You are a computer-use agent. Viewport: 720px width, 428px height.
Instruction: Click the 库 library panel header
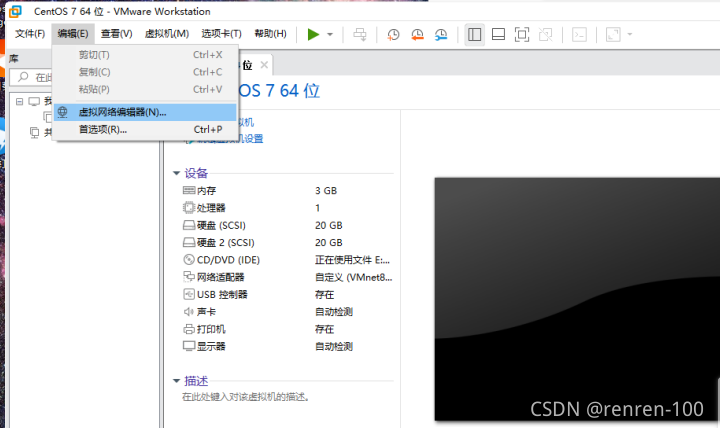(x=14, y=59)
